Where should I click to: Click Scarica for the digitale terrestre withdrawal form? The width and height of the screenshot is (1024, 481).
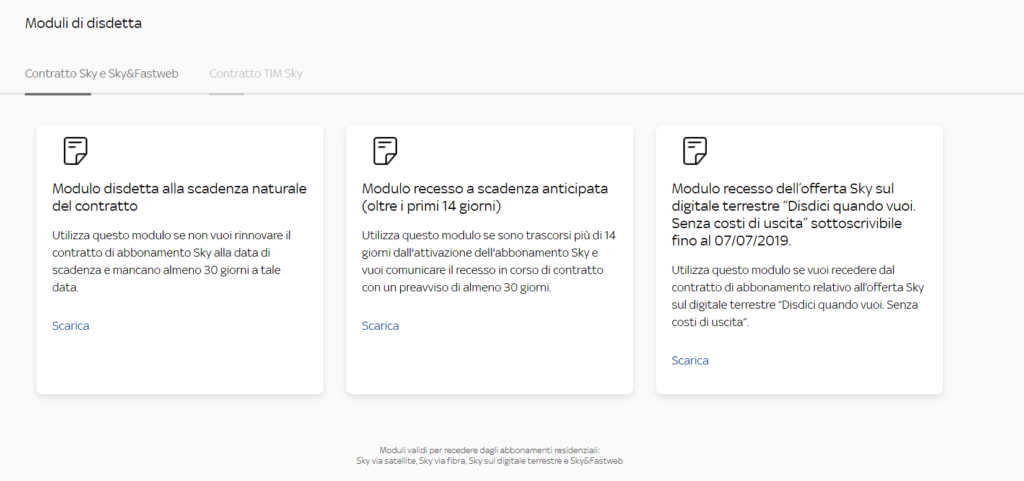(x=690, y=360)
